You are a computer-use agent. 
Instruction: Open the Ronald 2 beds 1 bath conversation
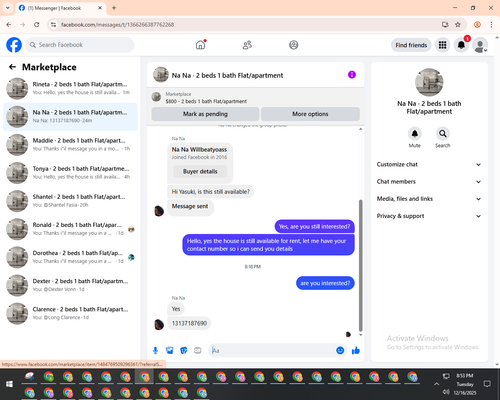(x=70, y=229)
